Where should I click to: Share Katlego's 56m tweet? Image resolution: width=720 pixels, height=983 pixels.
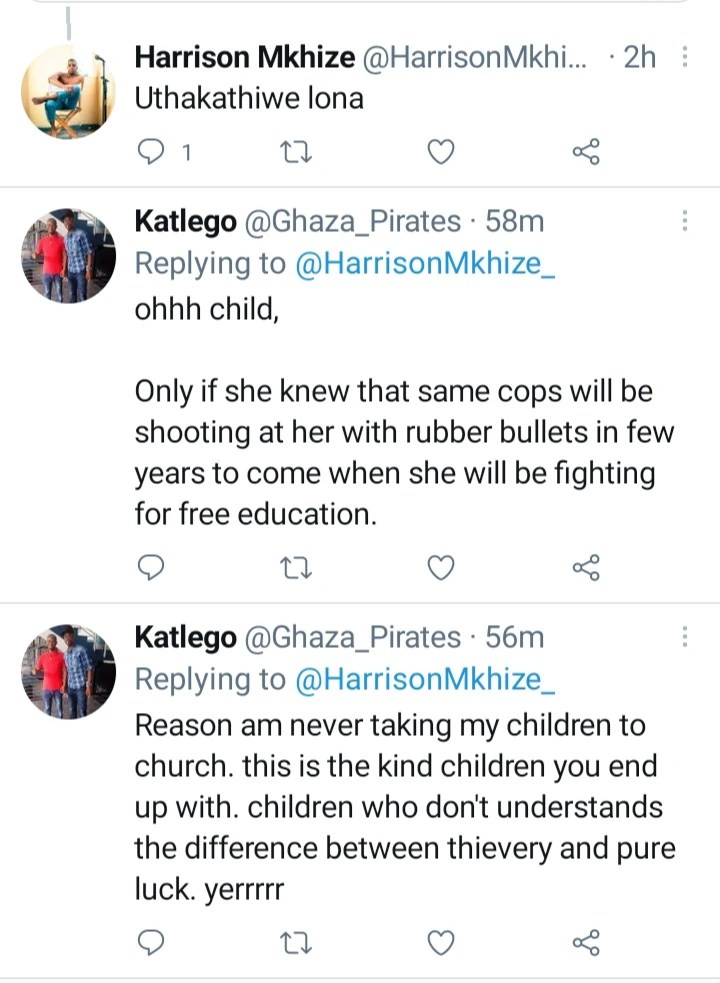[586, 942]
